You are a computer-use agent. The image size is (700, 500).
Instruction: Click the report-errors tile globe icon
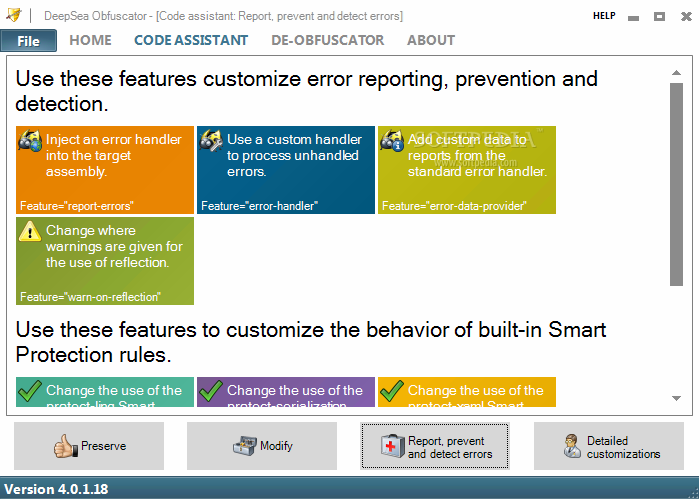(30, 141)
